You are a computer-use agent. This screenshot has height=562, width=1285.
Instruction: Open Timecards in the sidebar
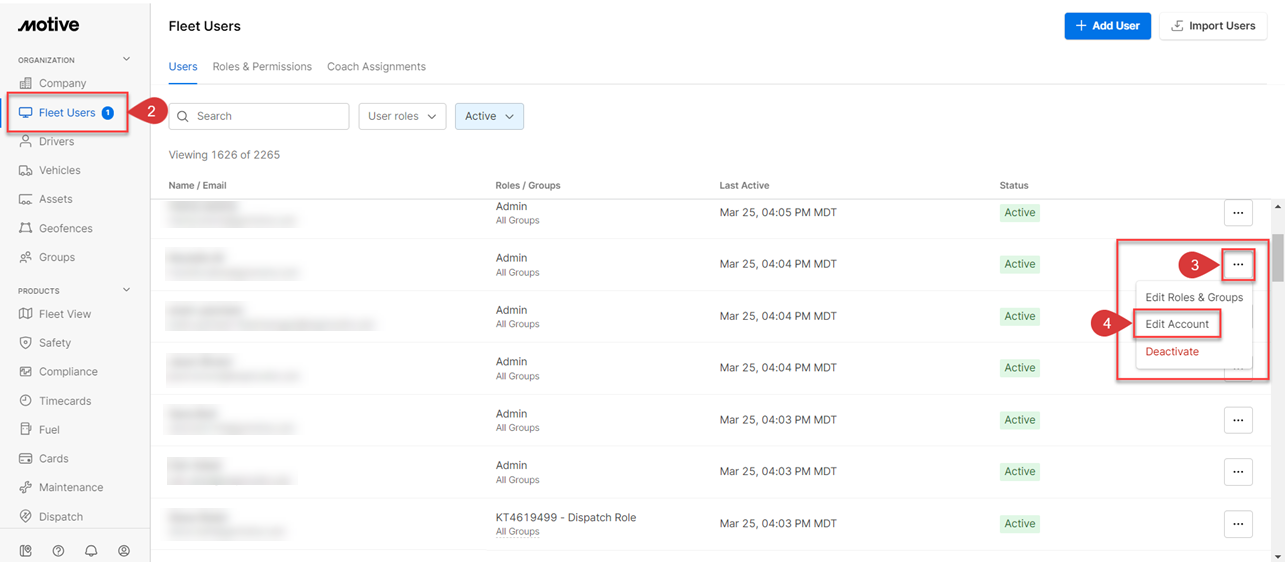[x=64, y=401]
